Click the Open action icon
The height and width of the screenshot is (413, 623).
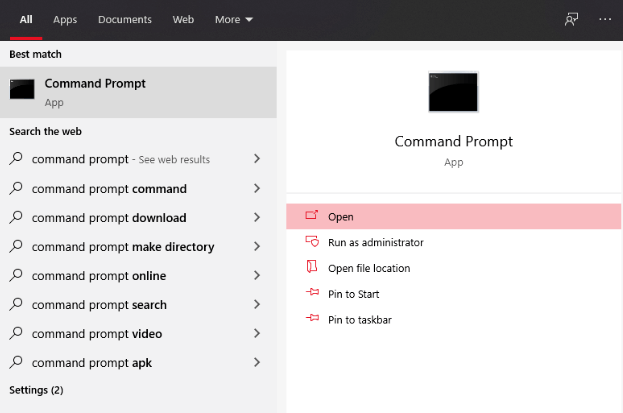tap(310, 216)
